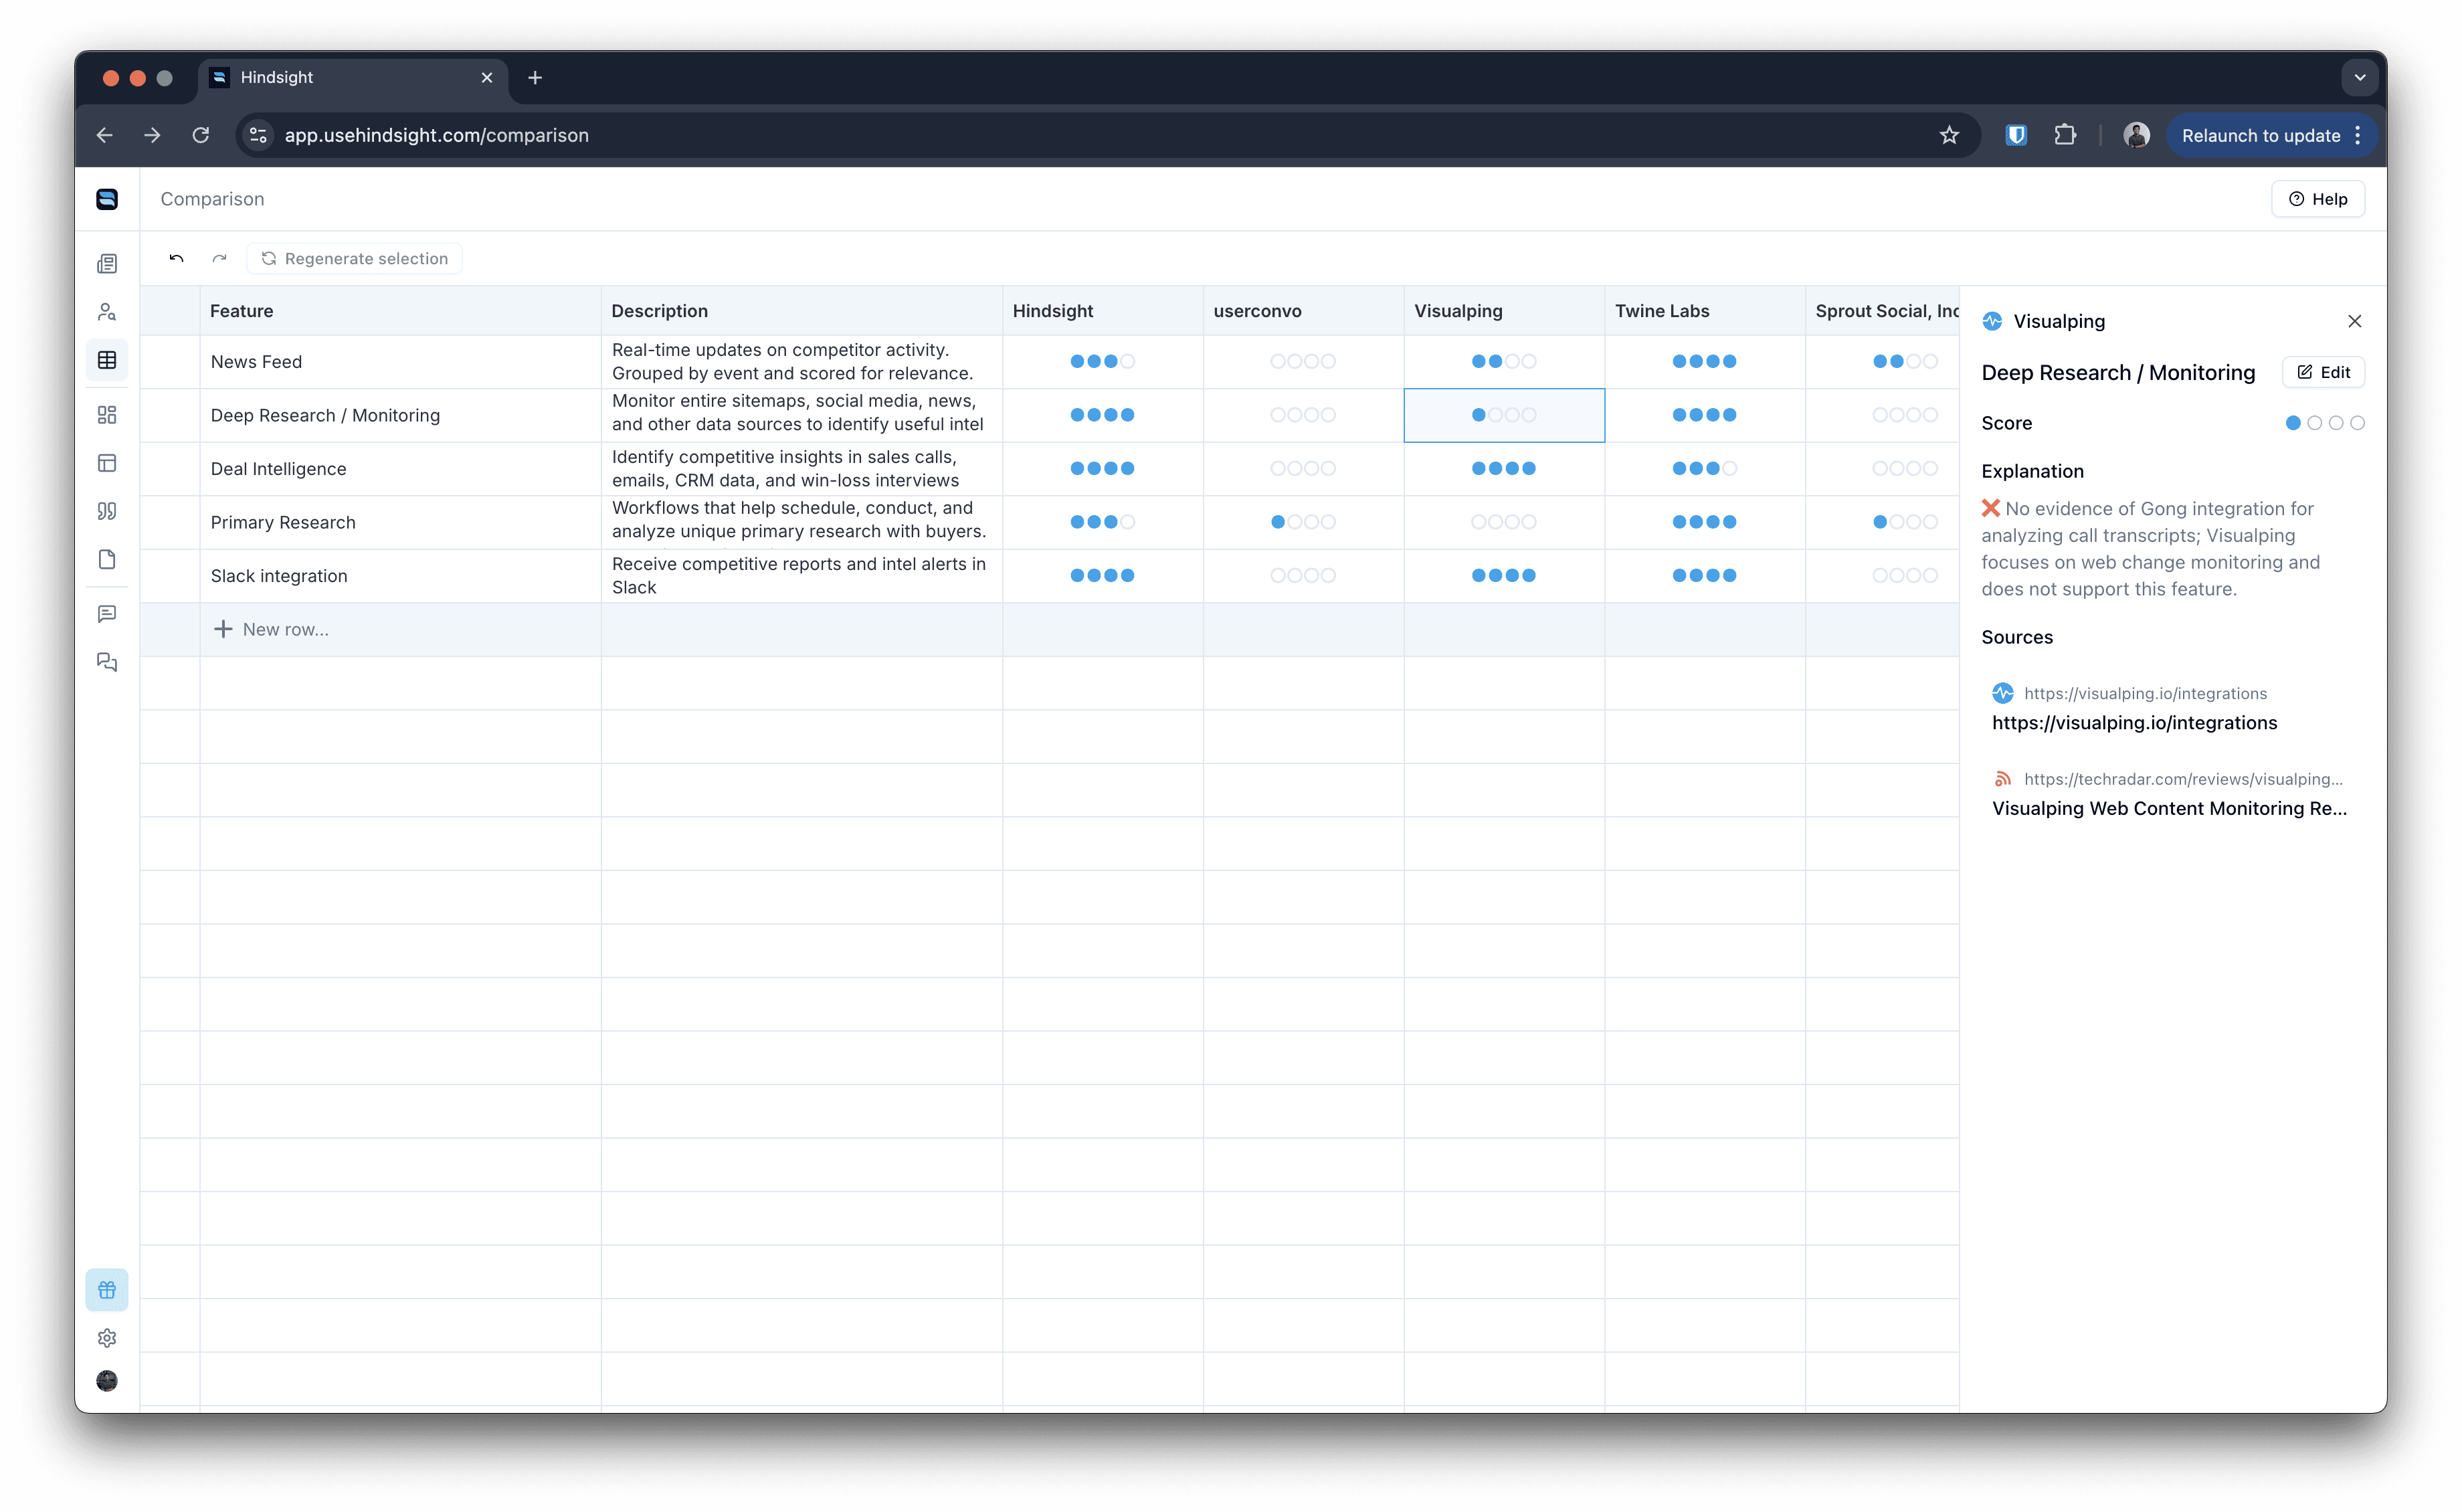Open the Chrome profile avatar
2462x1512 pixels.
(2136, 135)
